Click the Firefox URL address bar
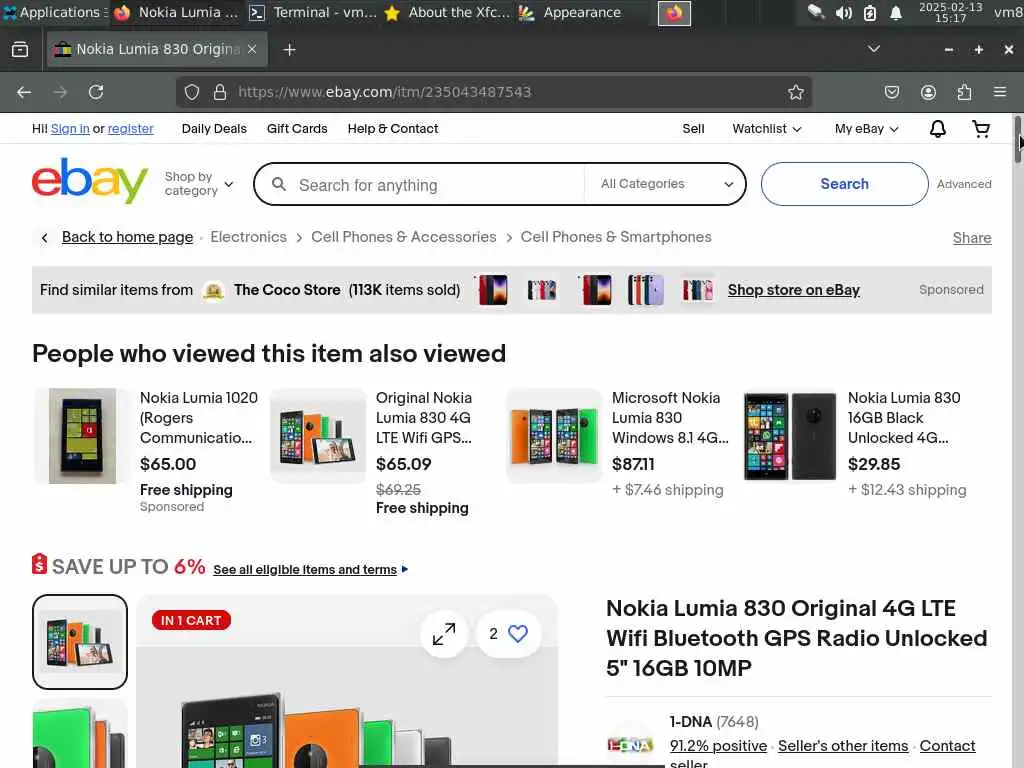Viewport: 1024px width, 768px height. (x=493, y=92)
